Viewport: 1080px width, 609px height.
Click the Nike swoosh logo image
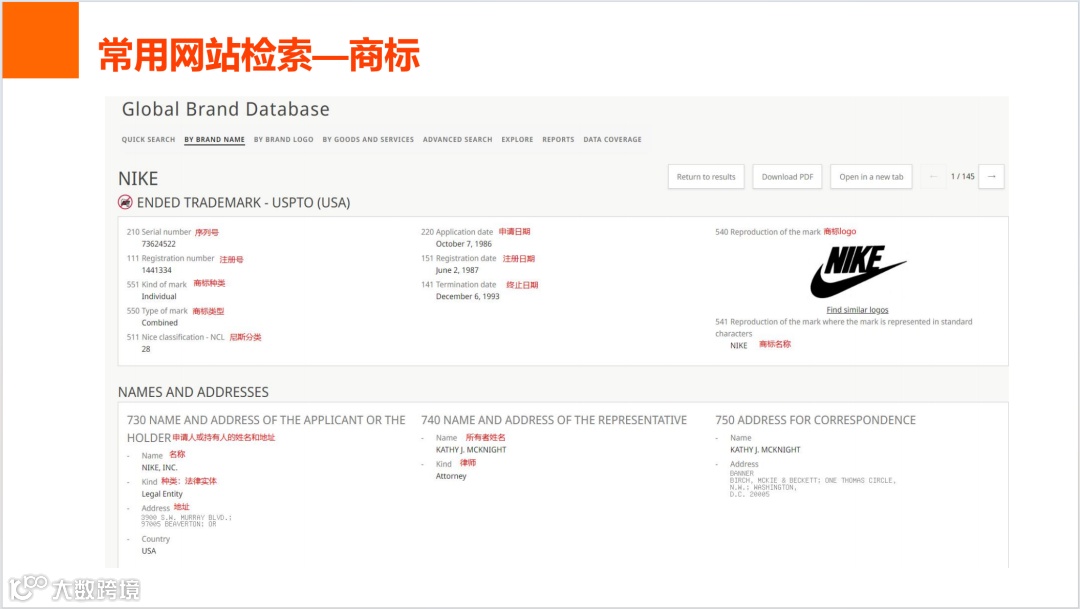(858, 271)
